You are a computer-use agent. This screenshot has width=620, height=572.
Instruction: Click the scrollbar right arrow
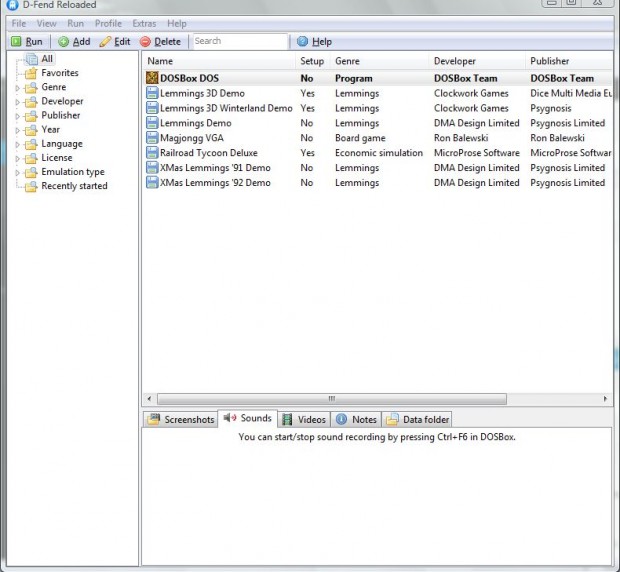pos(605,398)
